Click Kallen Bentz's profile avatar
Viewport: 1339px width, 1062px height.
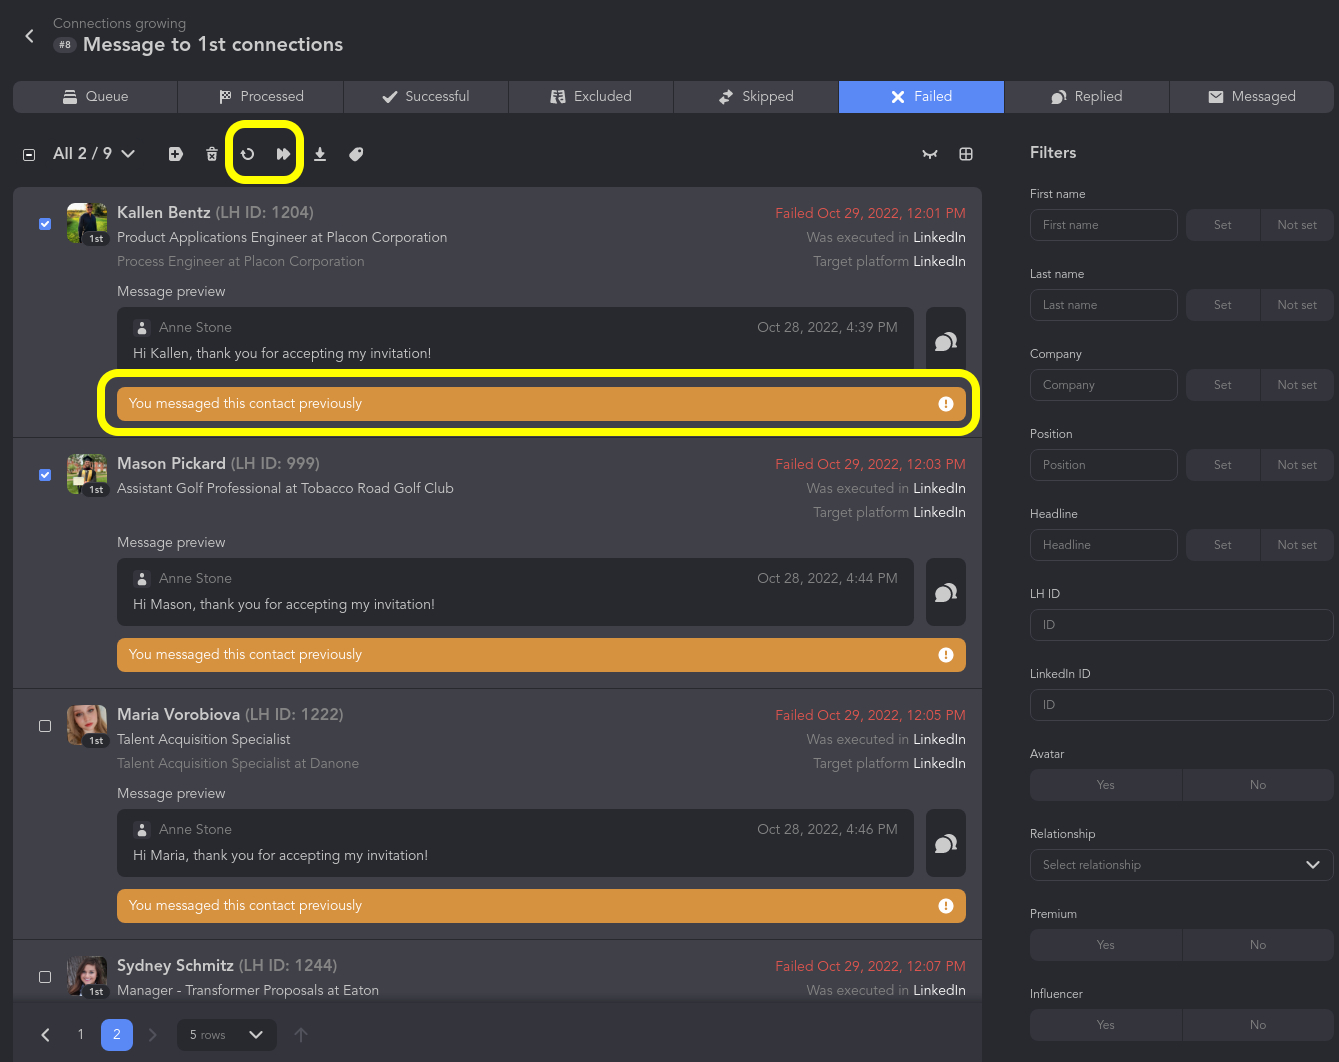coord(87,223)
